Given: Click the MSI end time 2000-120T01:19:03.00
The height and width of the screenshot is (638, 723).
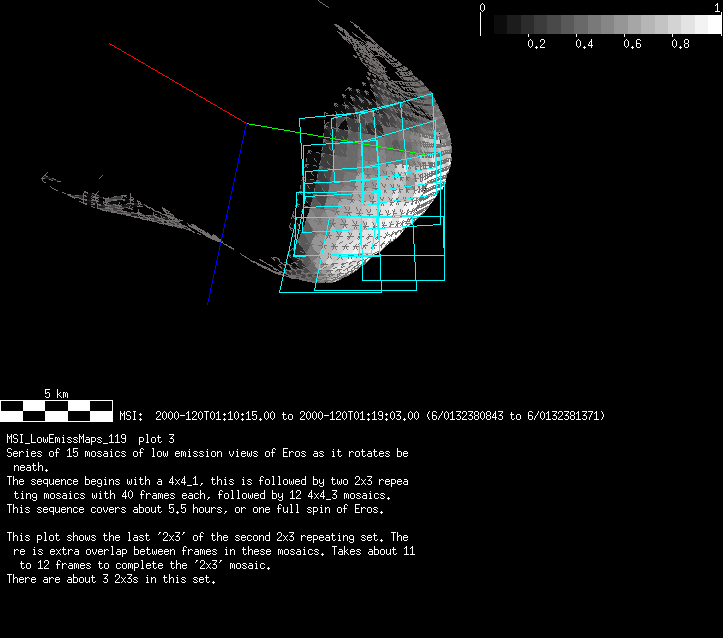Looking at the screenshot, I should click(x=359, y=415).
